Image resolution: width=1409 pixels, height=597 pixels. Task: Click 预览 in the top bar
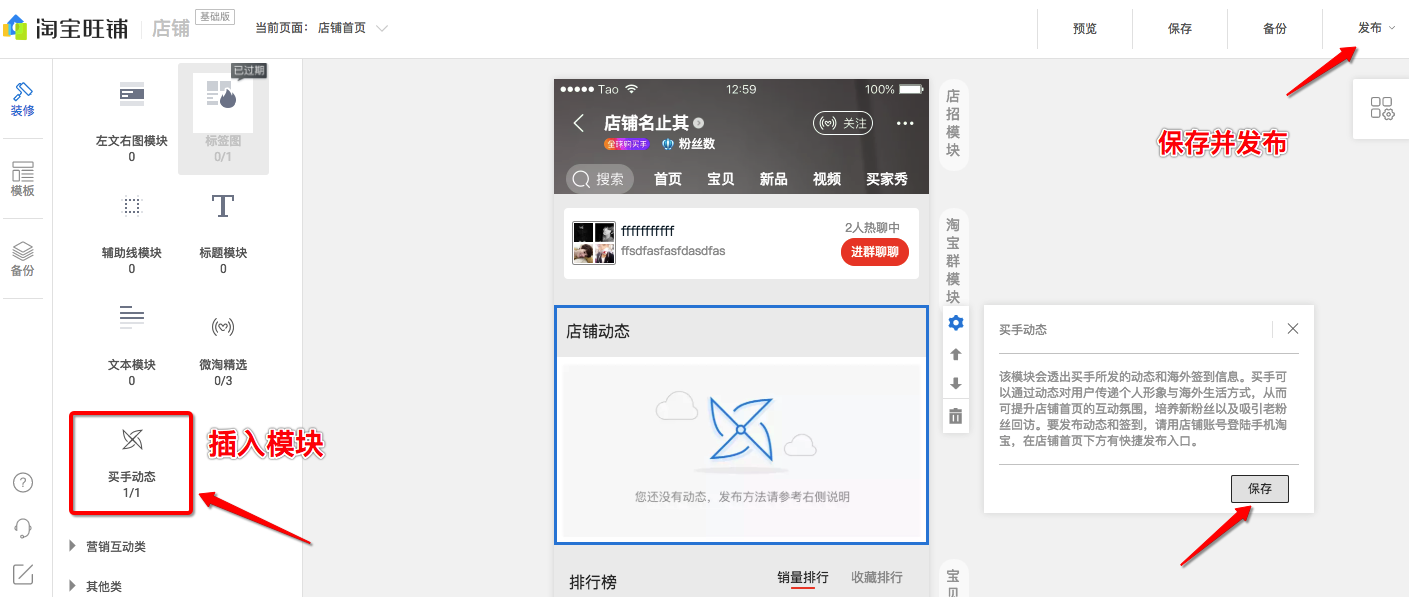[1084, 29]
